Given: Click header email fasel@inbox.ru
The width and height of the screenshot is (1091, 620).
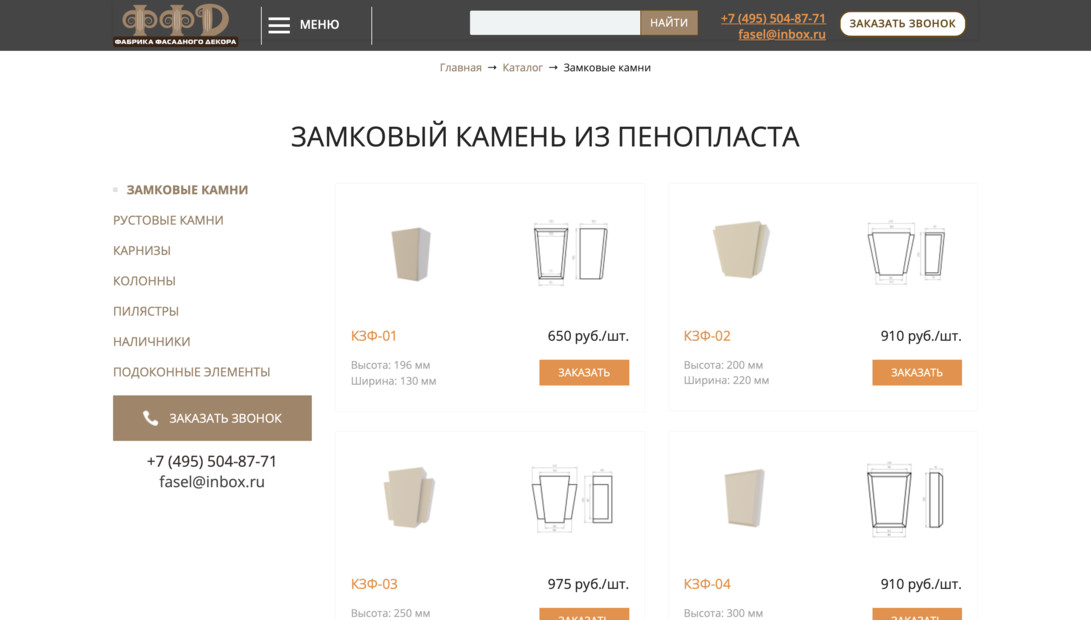Looking at the screenshot, I should [x=782, y=34].
